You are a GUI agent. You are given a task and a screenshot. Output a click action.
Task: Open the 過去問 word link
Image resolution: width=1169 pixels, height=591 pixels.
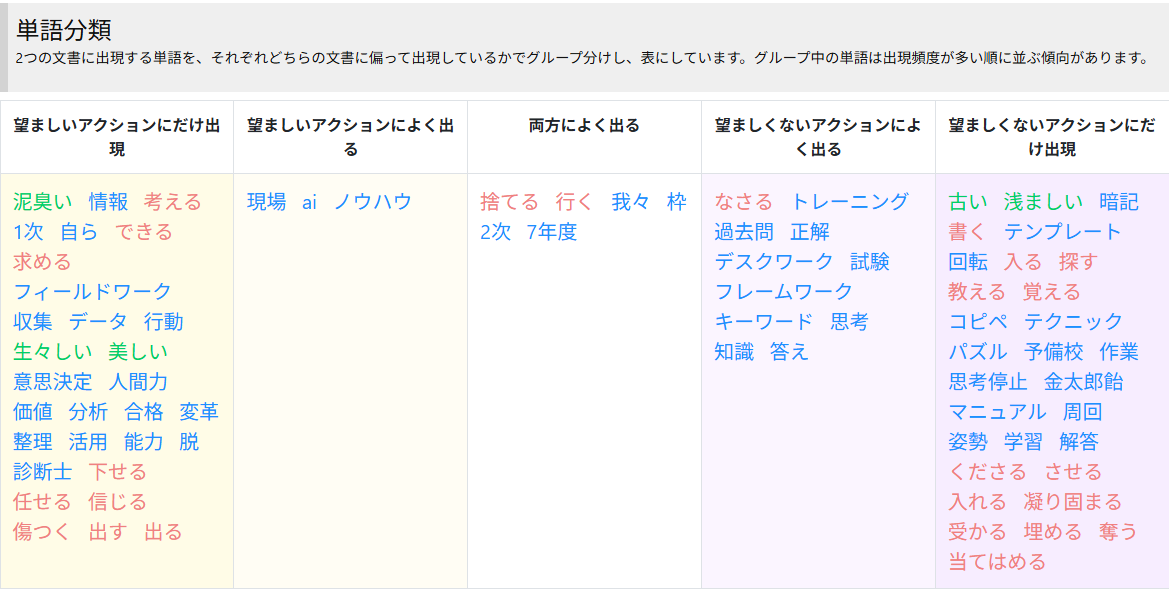[x=743, y=232]
